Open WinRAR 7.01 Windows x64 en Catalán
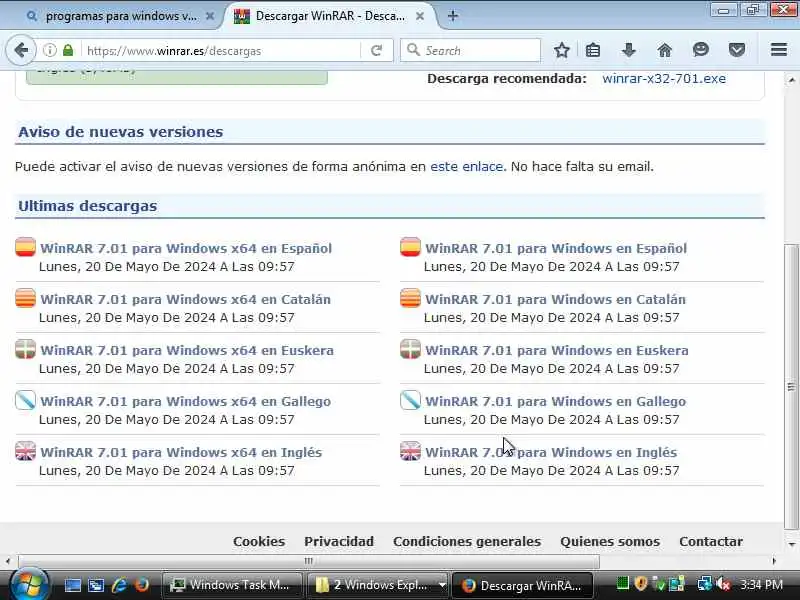This screenshot has height=600, width=800. (185, 299)
